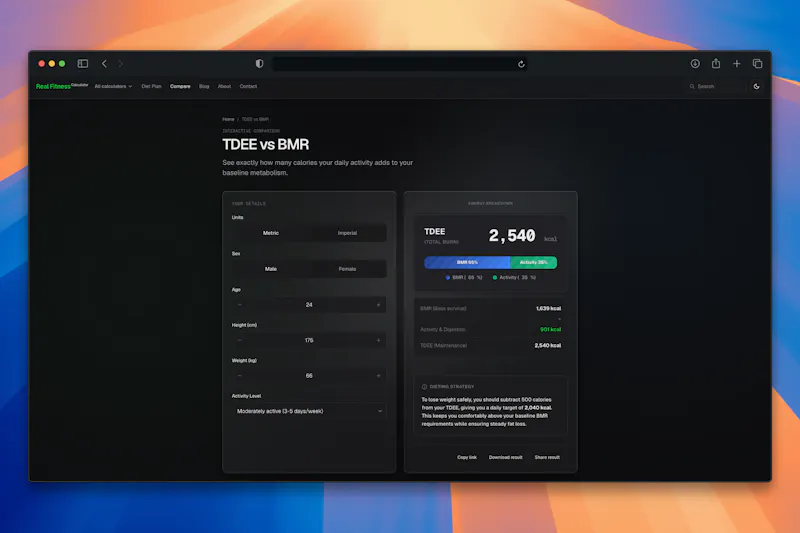Decrease Weight with minus button
The width and height of the screenshot is (800, 533).
click(x=240, y=376)
